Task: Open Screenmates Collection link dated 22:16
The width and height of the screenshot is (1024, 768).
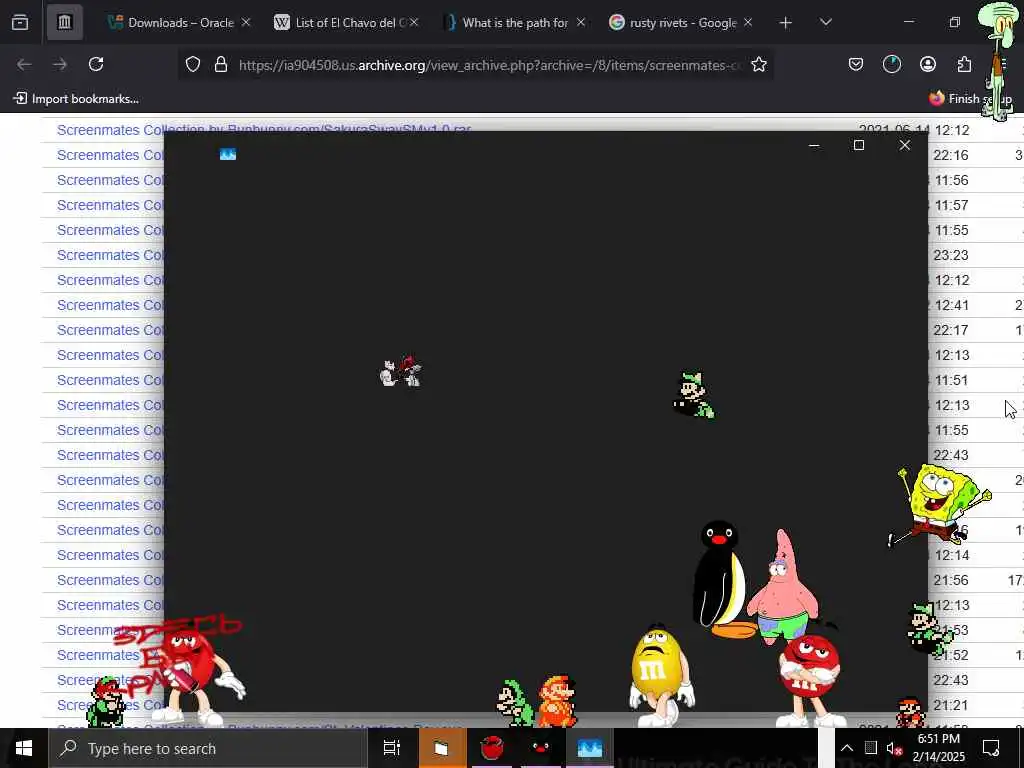Action: [x=110, y=155]
